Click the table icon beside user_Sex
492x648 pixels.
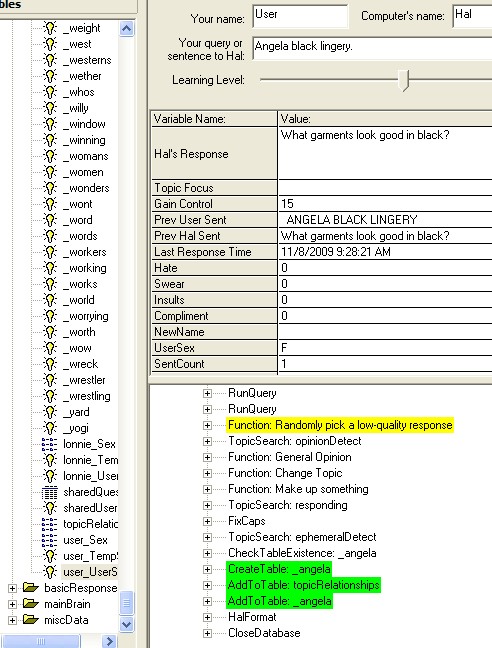50,540
